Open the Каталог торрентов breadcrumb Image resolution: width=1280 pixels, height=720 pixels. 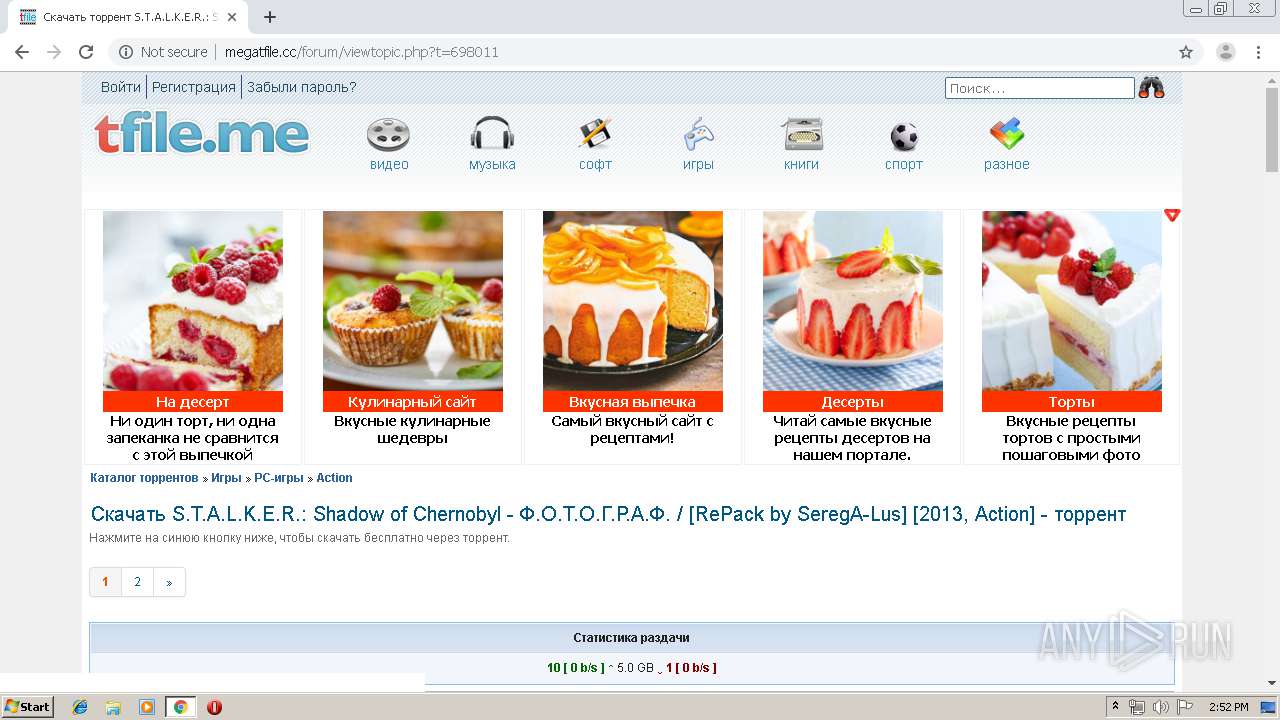(x=144, y=478)
